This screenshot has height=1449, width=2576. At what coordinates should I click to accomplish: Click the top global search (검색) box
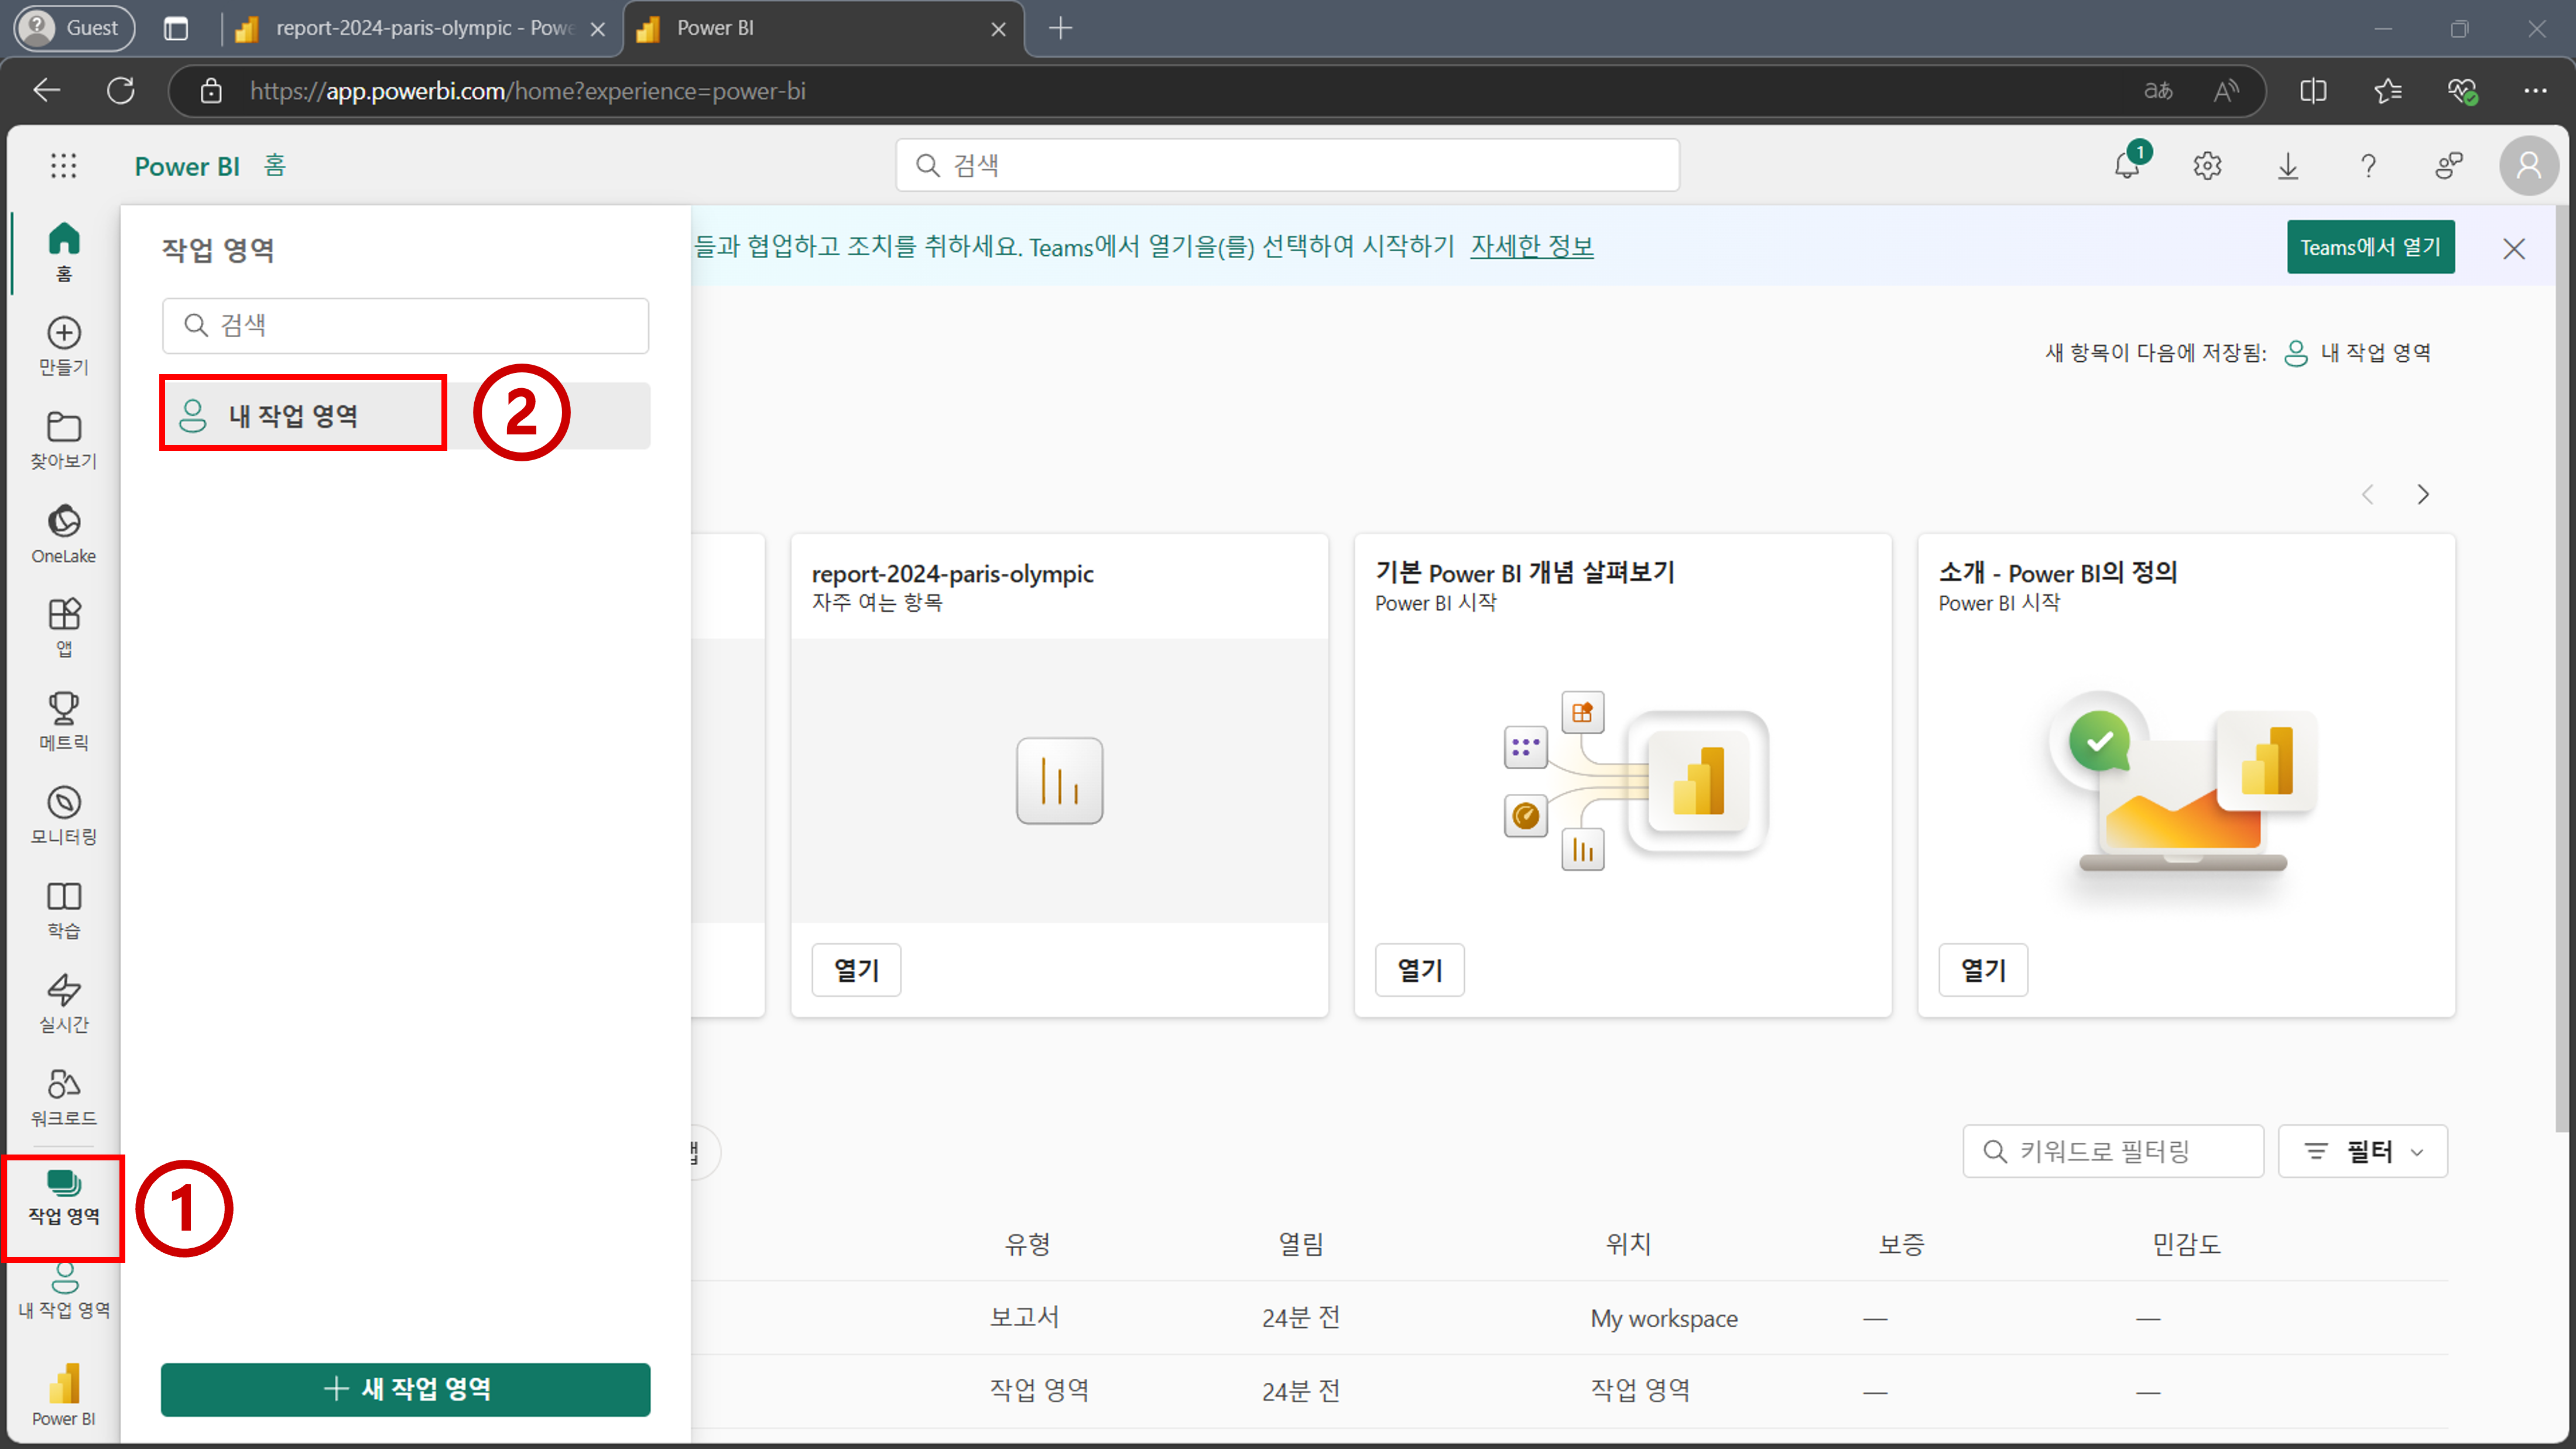pyautogui.click(x=1287, y=165)
